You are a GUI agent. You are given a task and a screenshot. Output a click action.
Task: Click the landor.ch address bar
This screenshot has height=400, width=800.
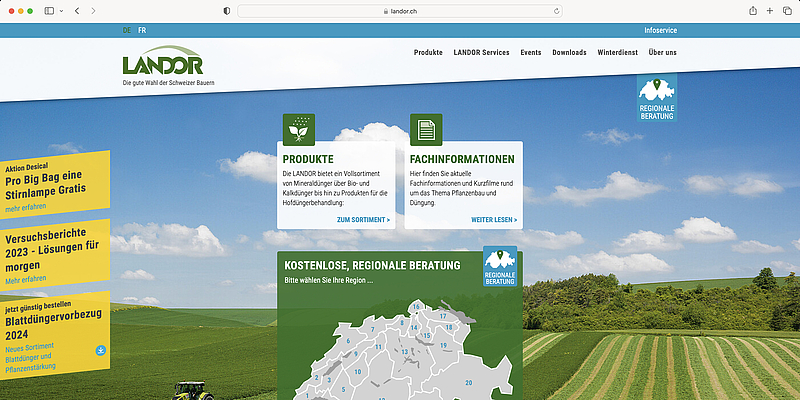[x=400, y=10]
